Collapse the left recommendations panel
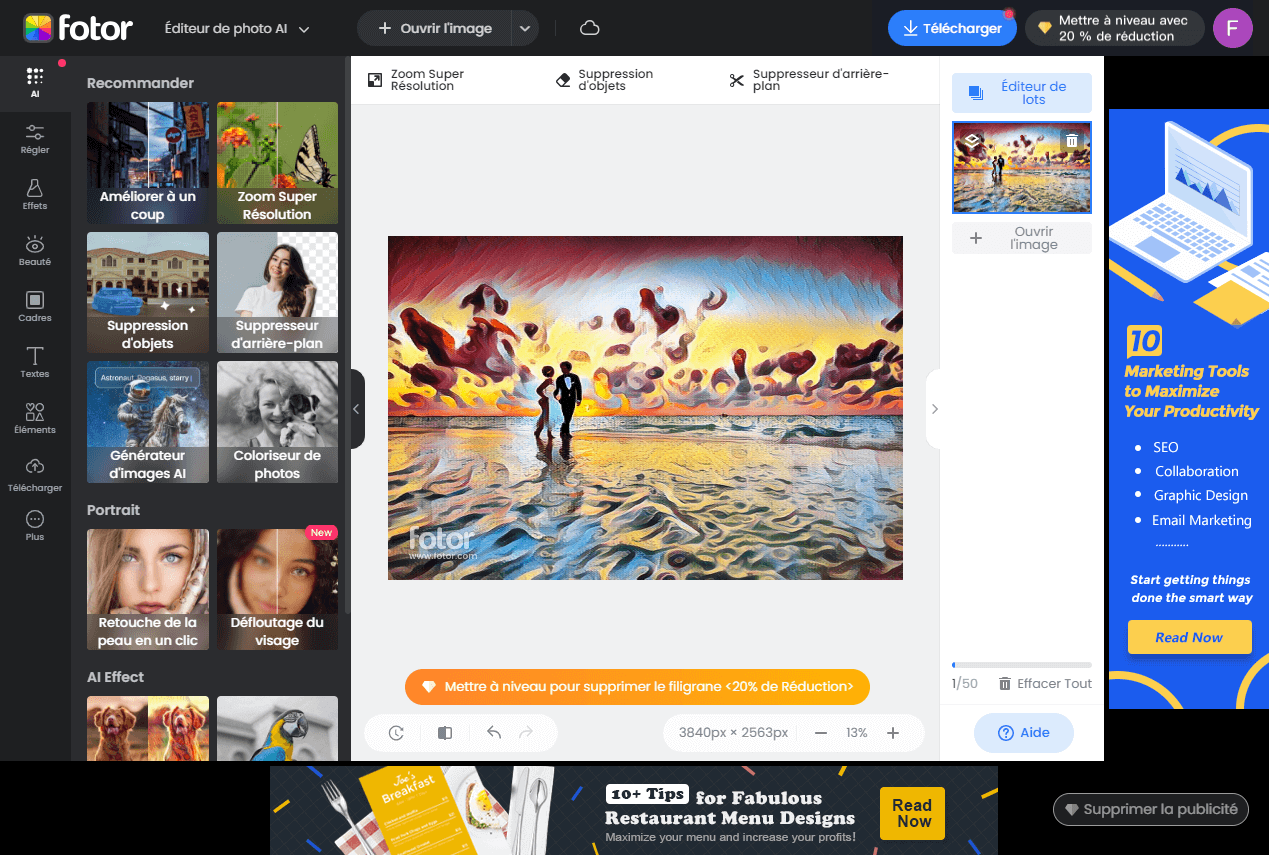The width and height of the screenshot is (1269, 855). 355,408
